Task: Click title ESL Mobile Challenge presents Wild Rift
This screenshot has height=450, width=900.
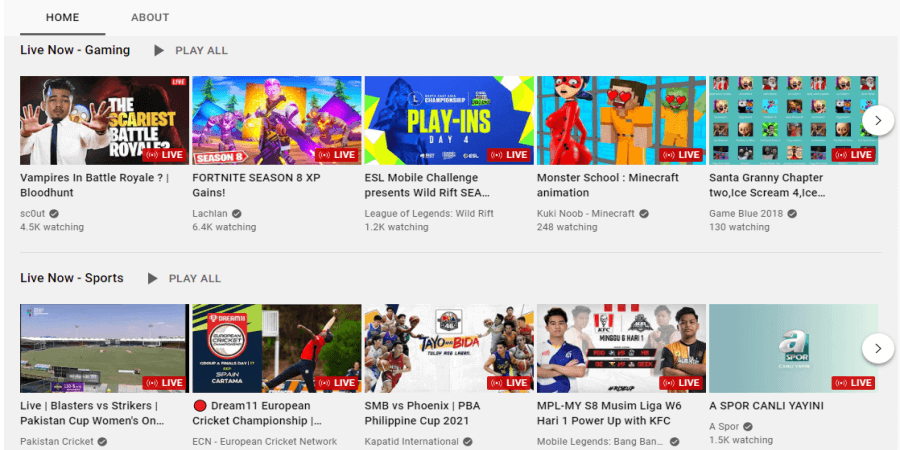Action: pos(427,185)
